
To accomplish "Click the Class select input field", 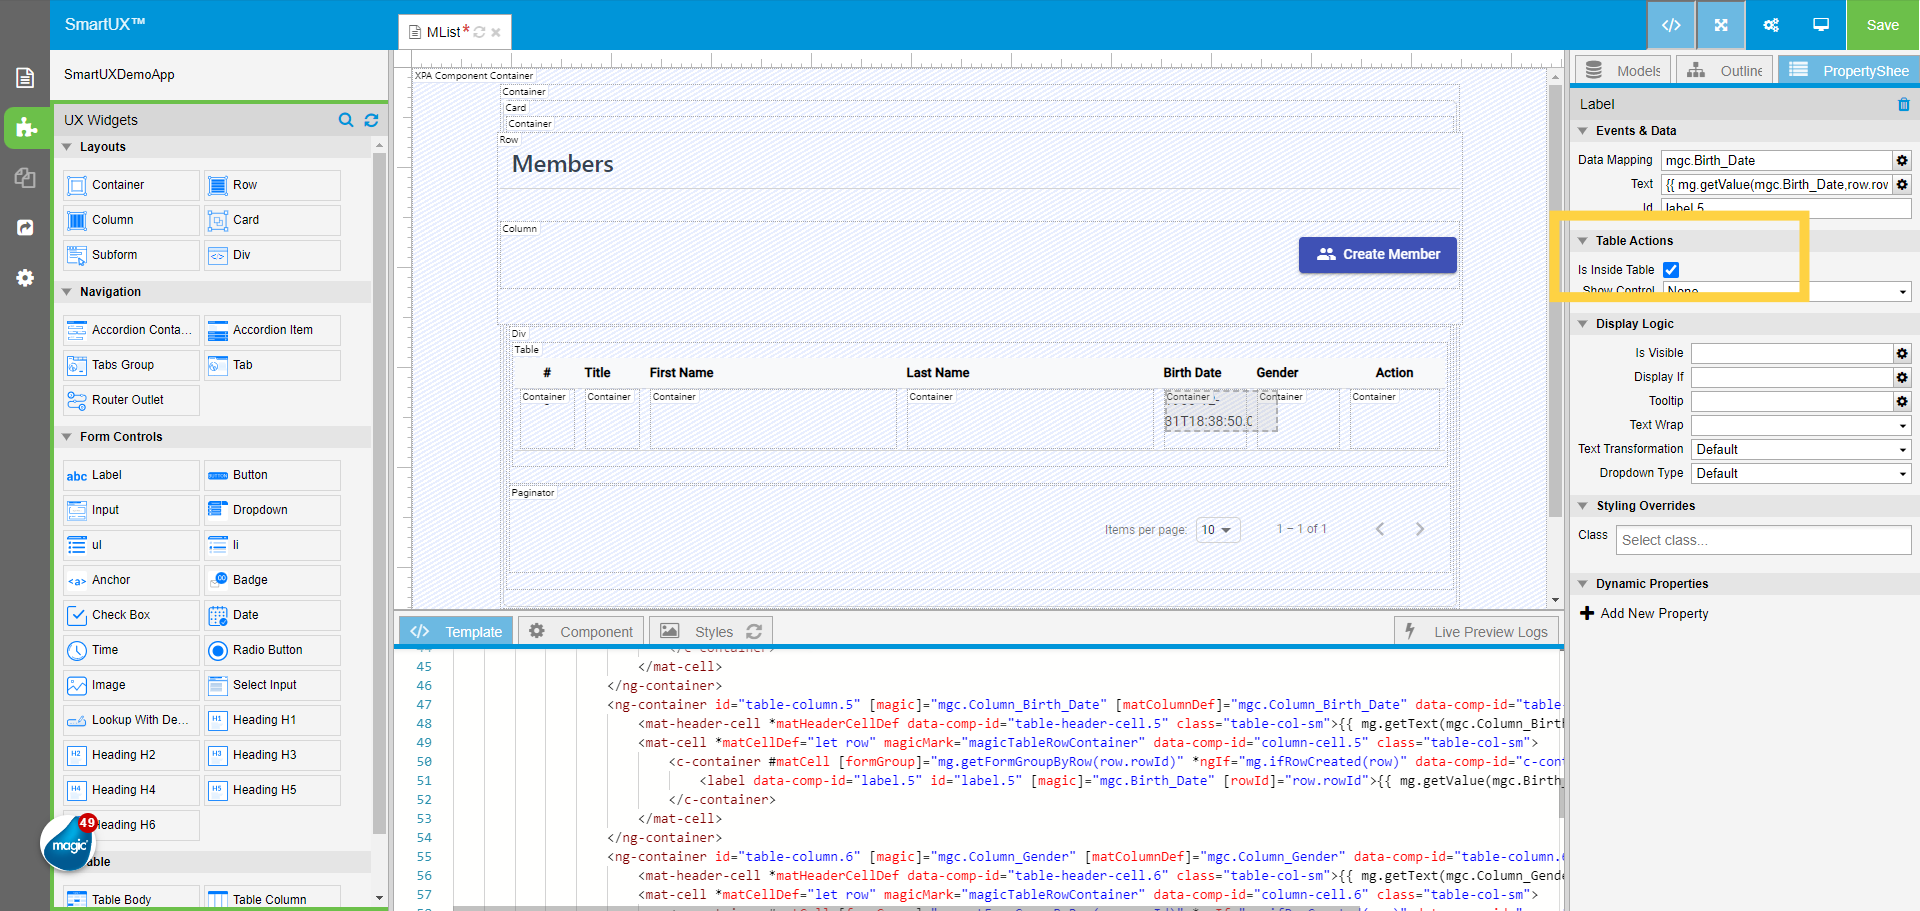I will [1763, 540].
